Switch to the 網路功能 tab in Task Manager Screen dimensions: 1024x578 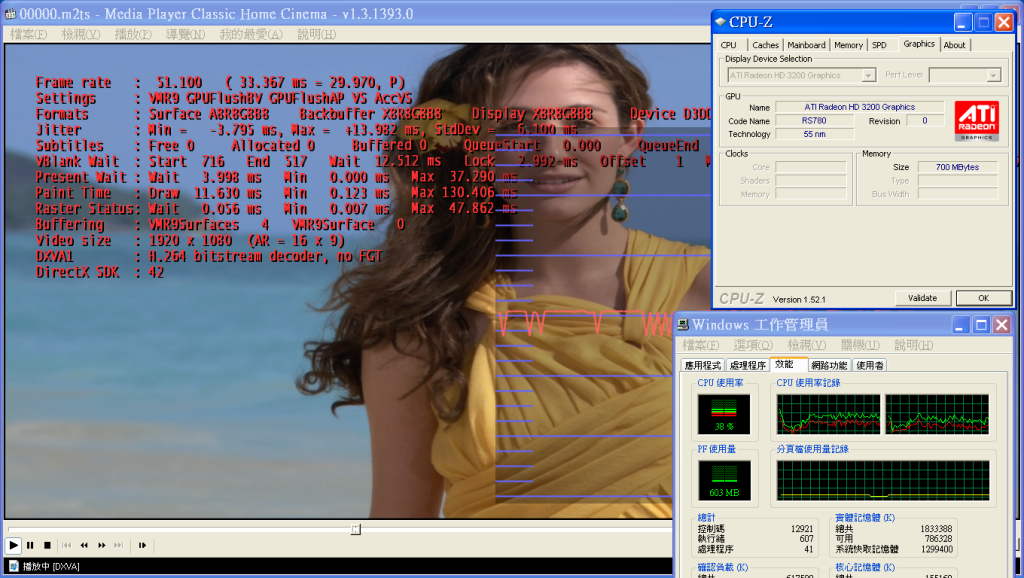tap(829, 365)
